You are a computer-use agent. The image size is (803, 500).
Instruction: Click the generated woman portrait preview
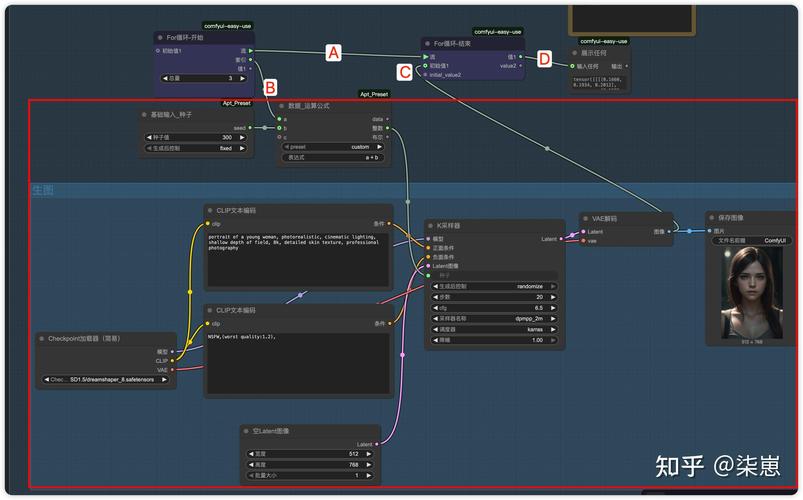(x=752, y=293)
